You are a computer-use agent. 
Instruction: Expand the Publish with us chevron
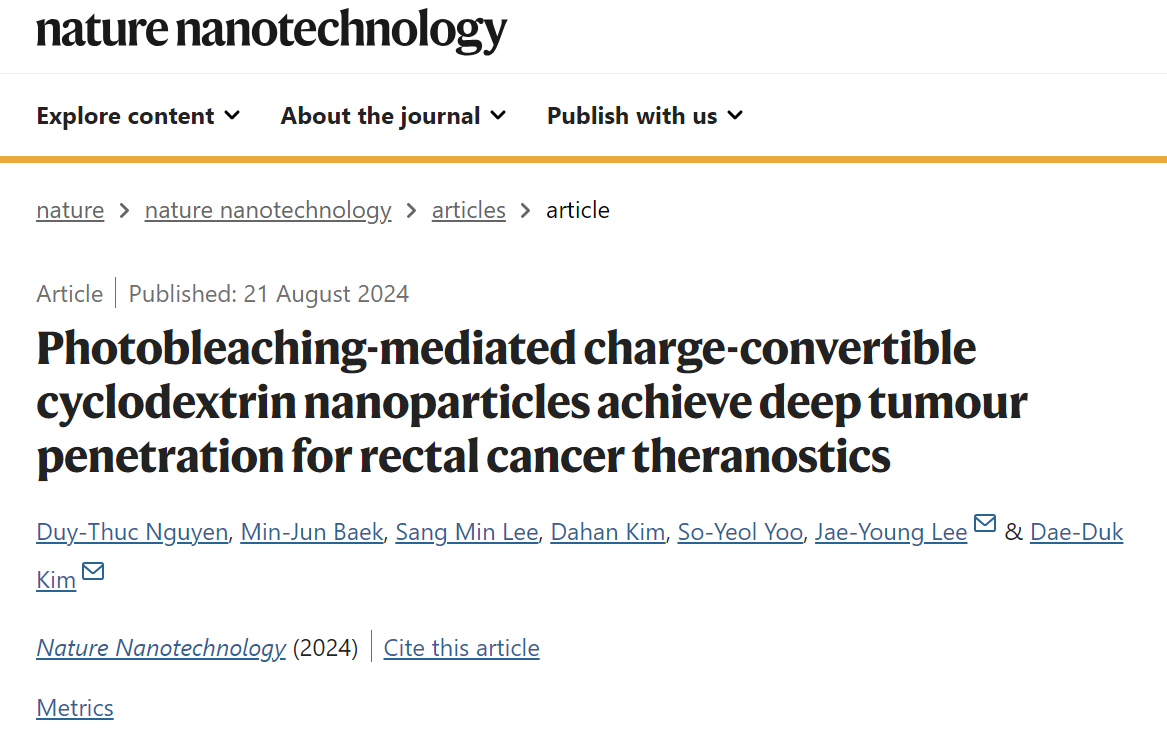pyautogui.click(x=735, y=115)
